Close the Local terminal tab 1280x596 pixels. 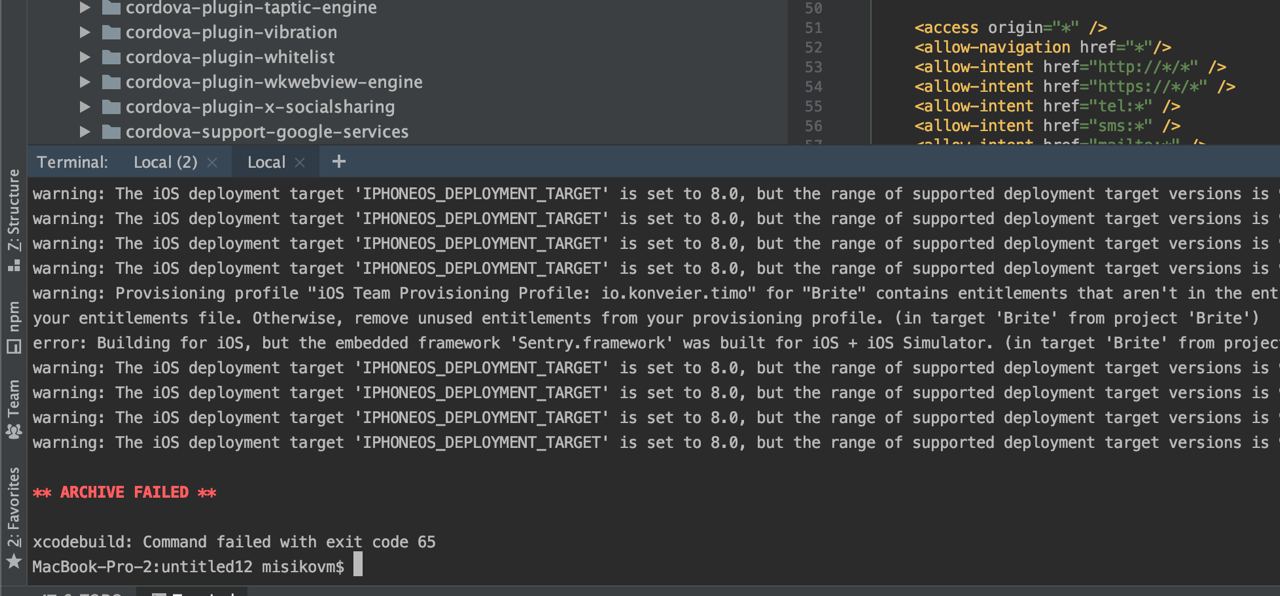301,162
